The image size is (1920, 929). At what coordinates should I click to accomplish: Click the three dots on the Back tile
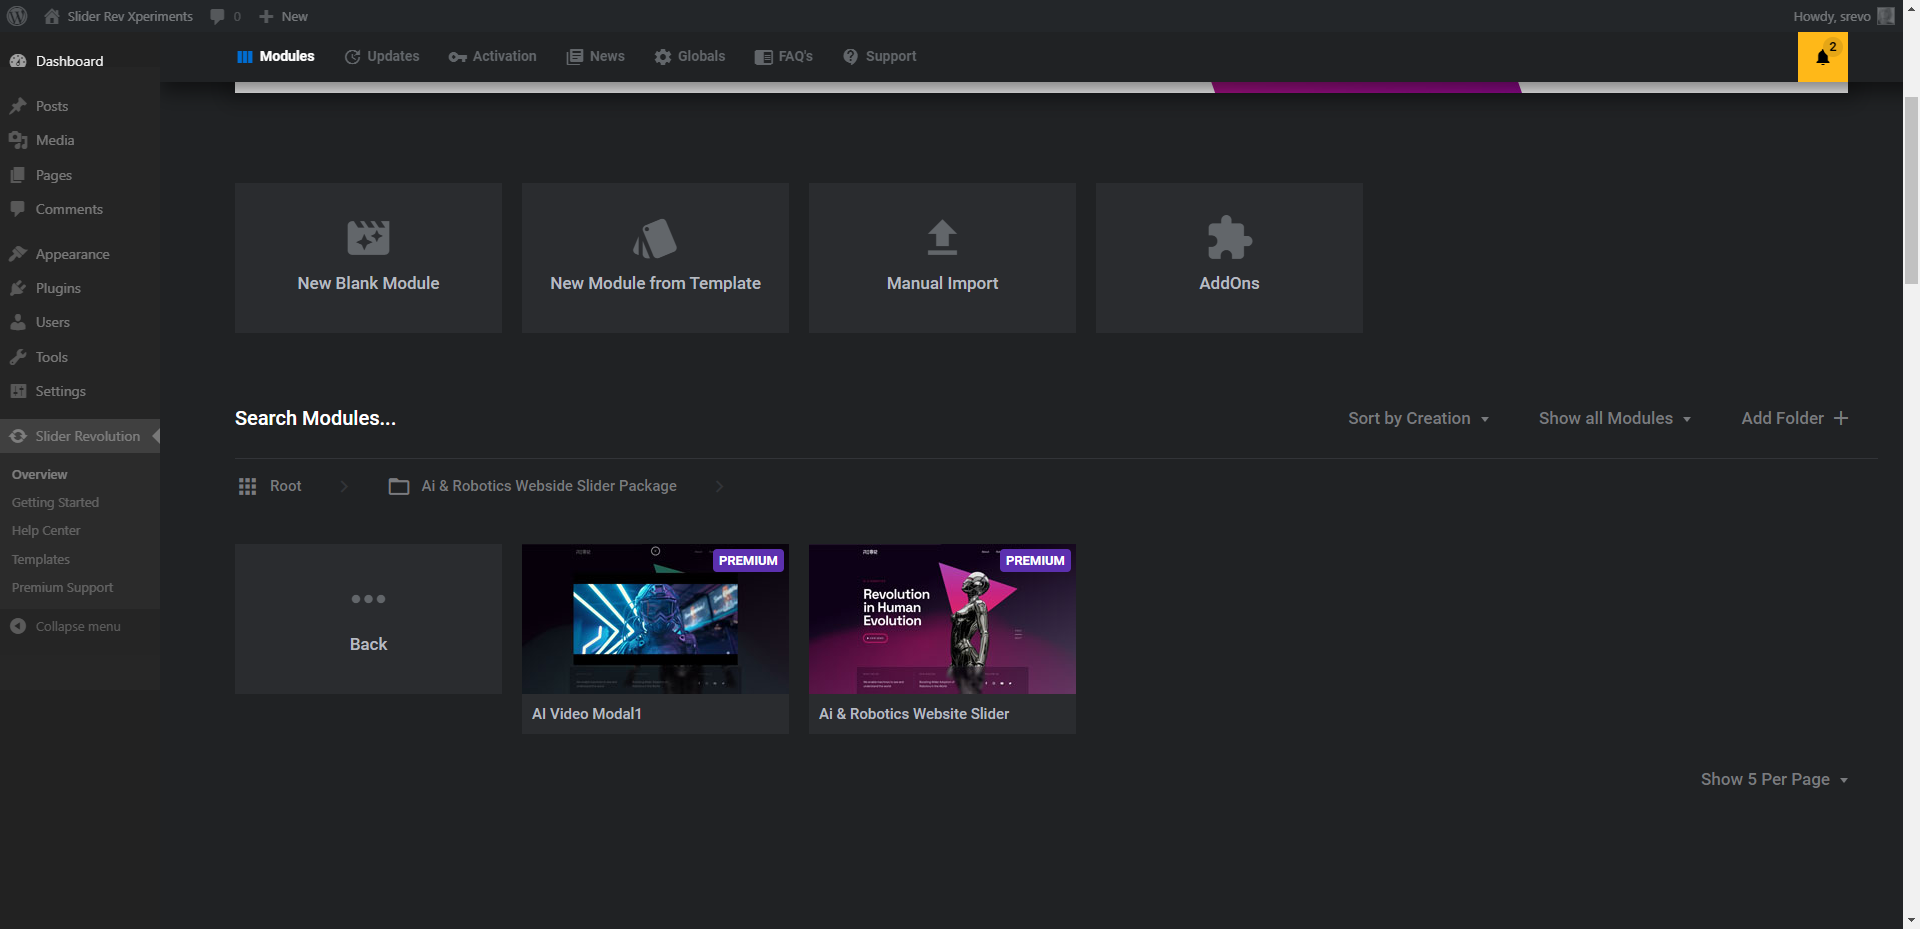coord(368,599)
